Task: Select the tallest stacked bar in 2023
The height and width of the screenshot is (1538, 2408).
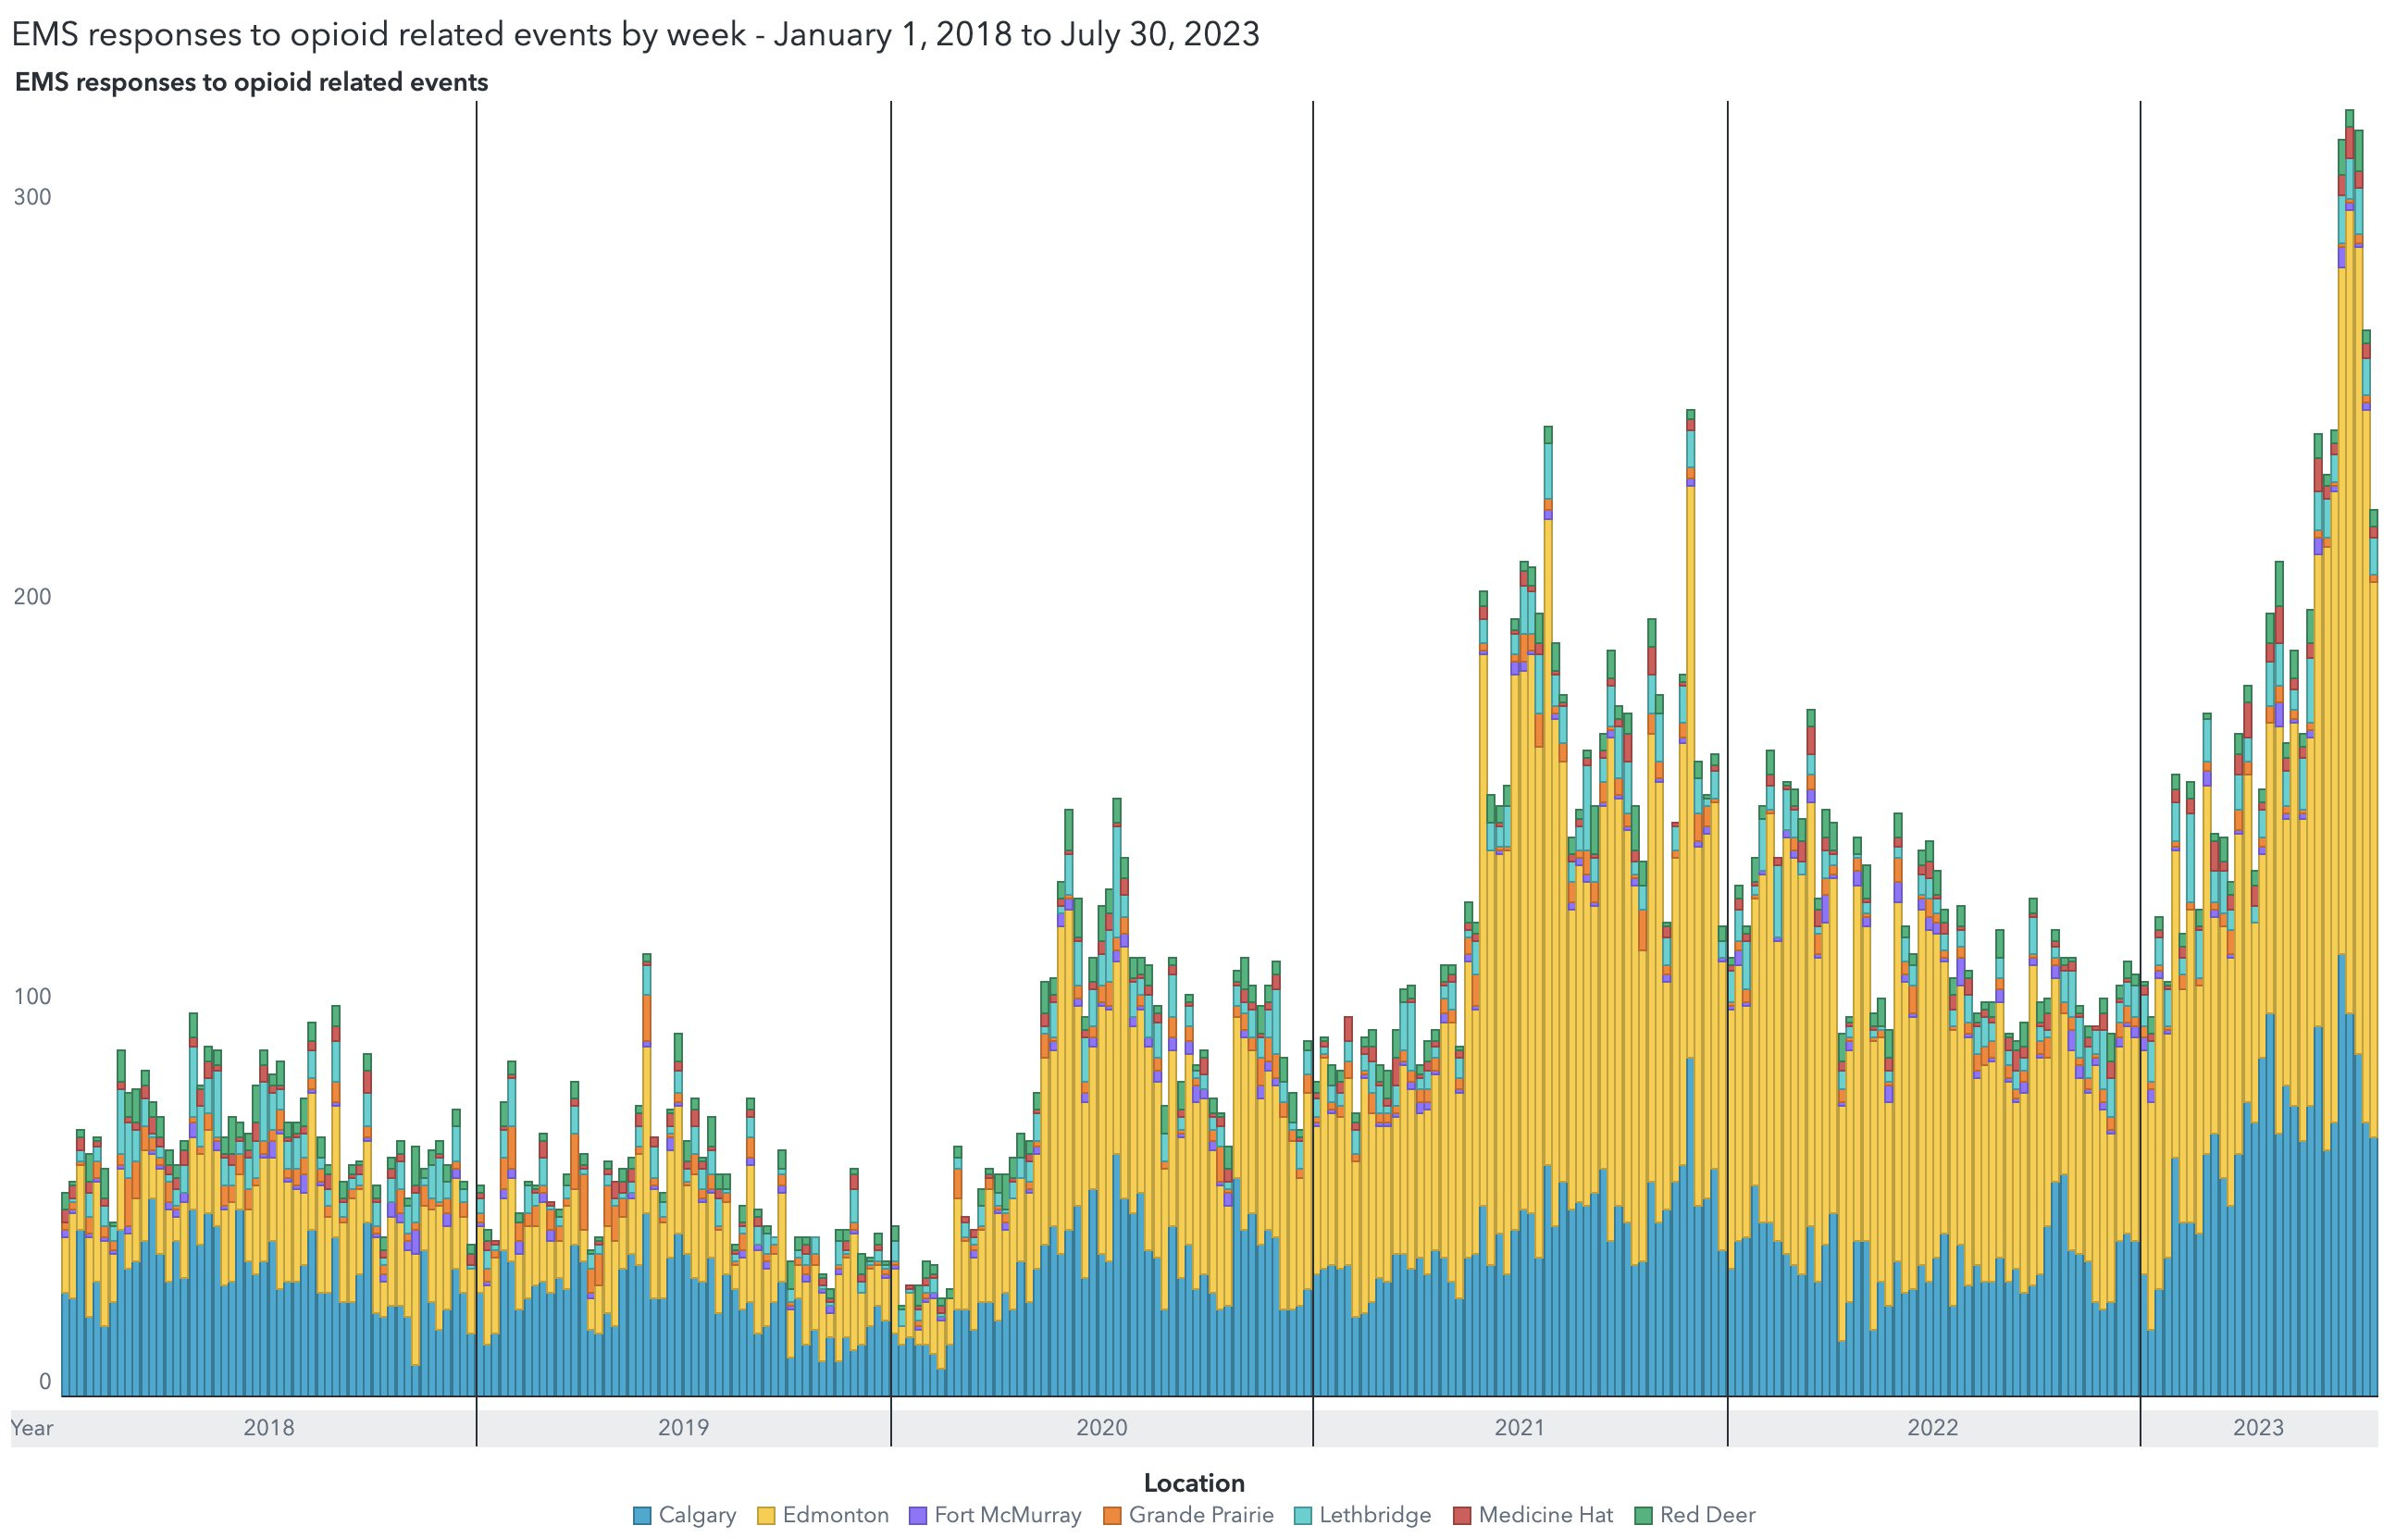Action: [x=2352, y=300]
